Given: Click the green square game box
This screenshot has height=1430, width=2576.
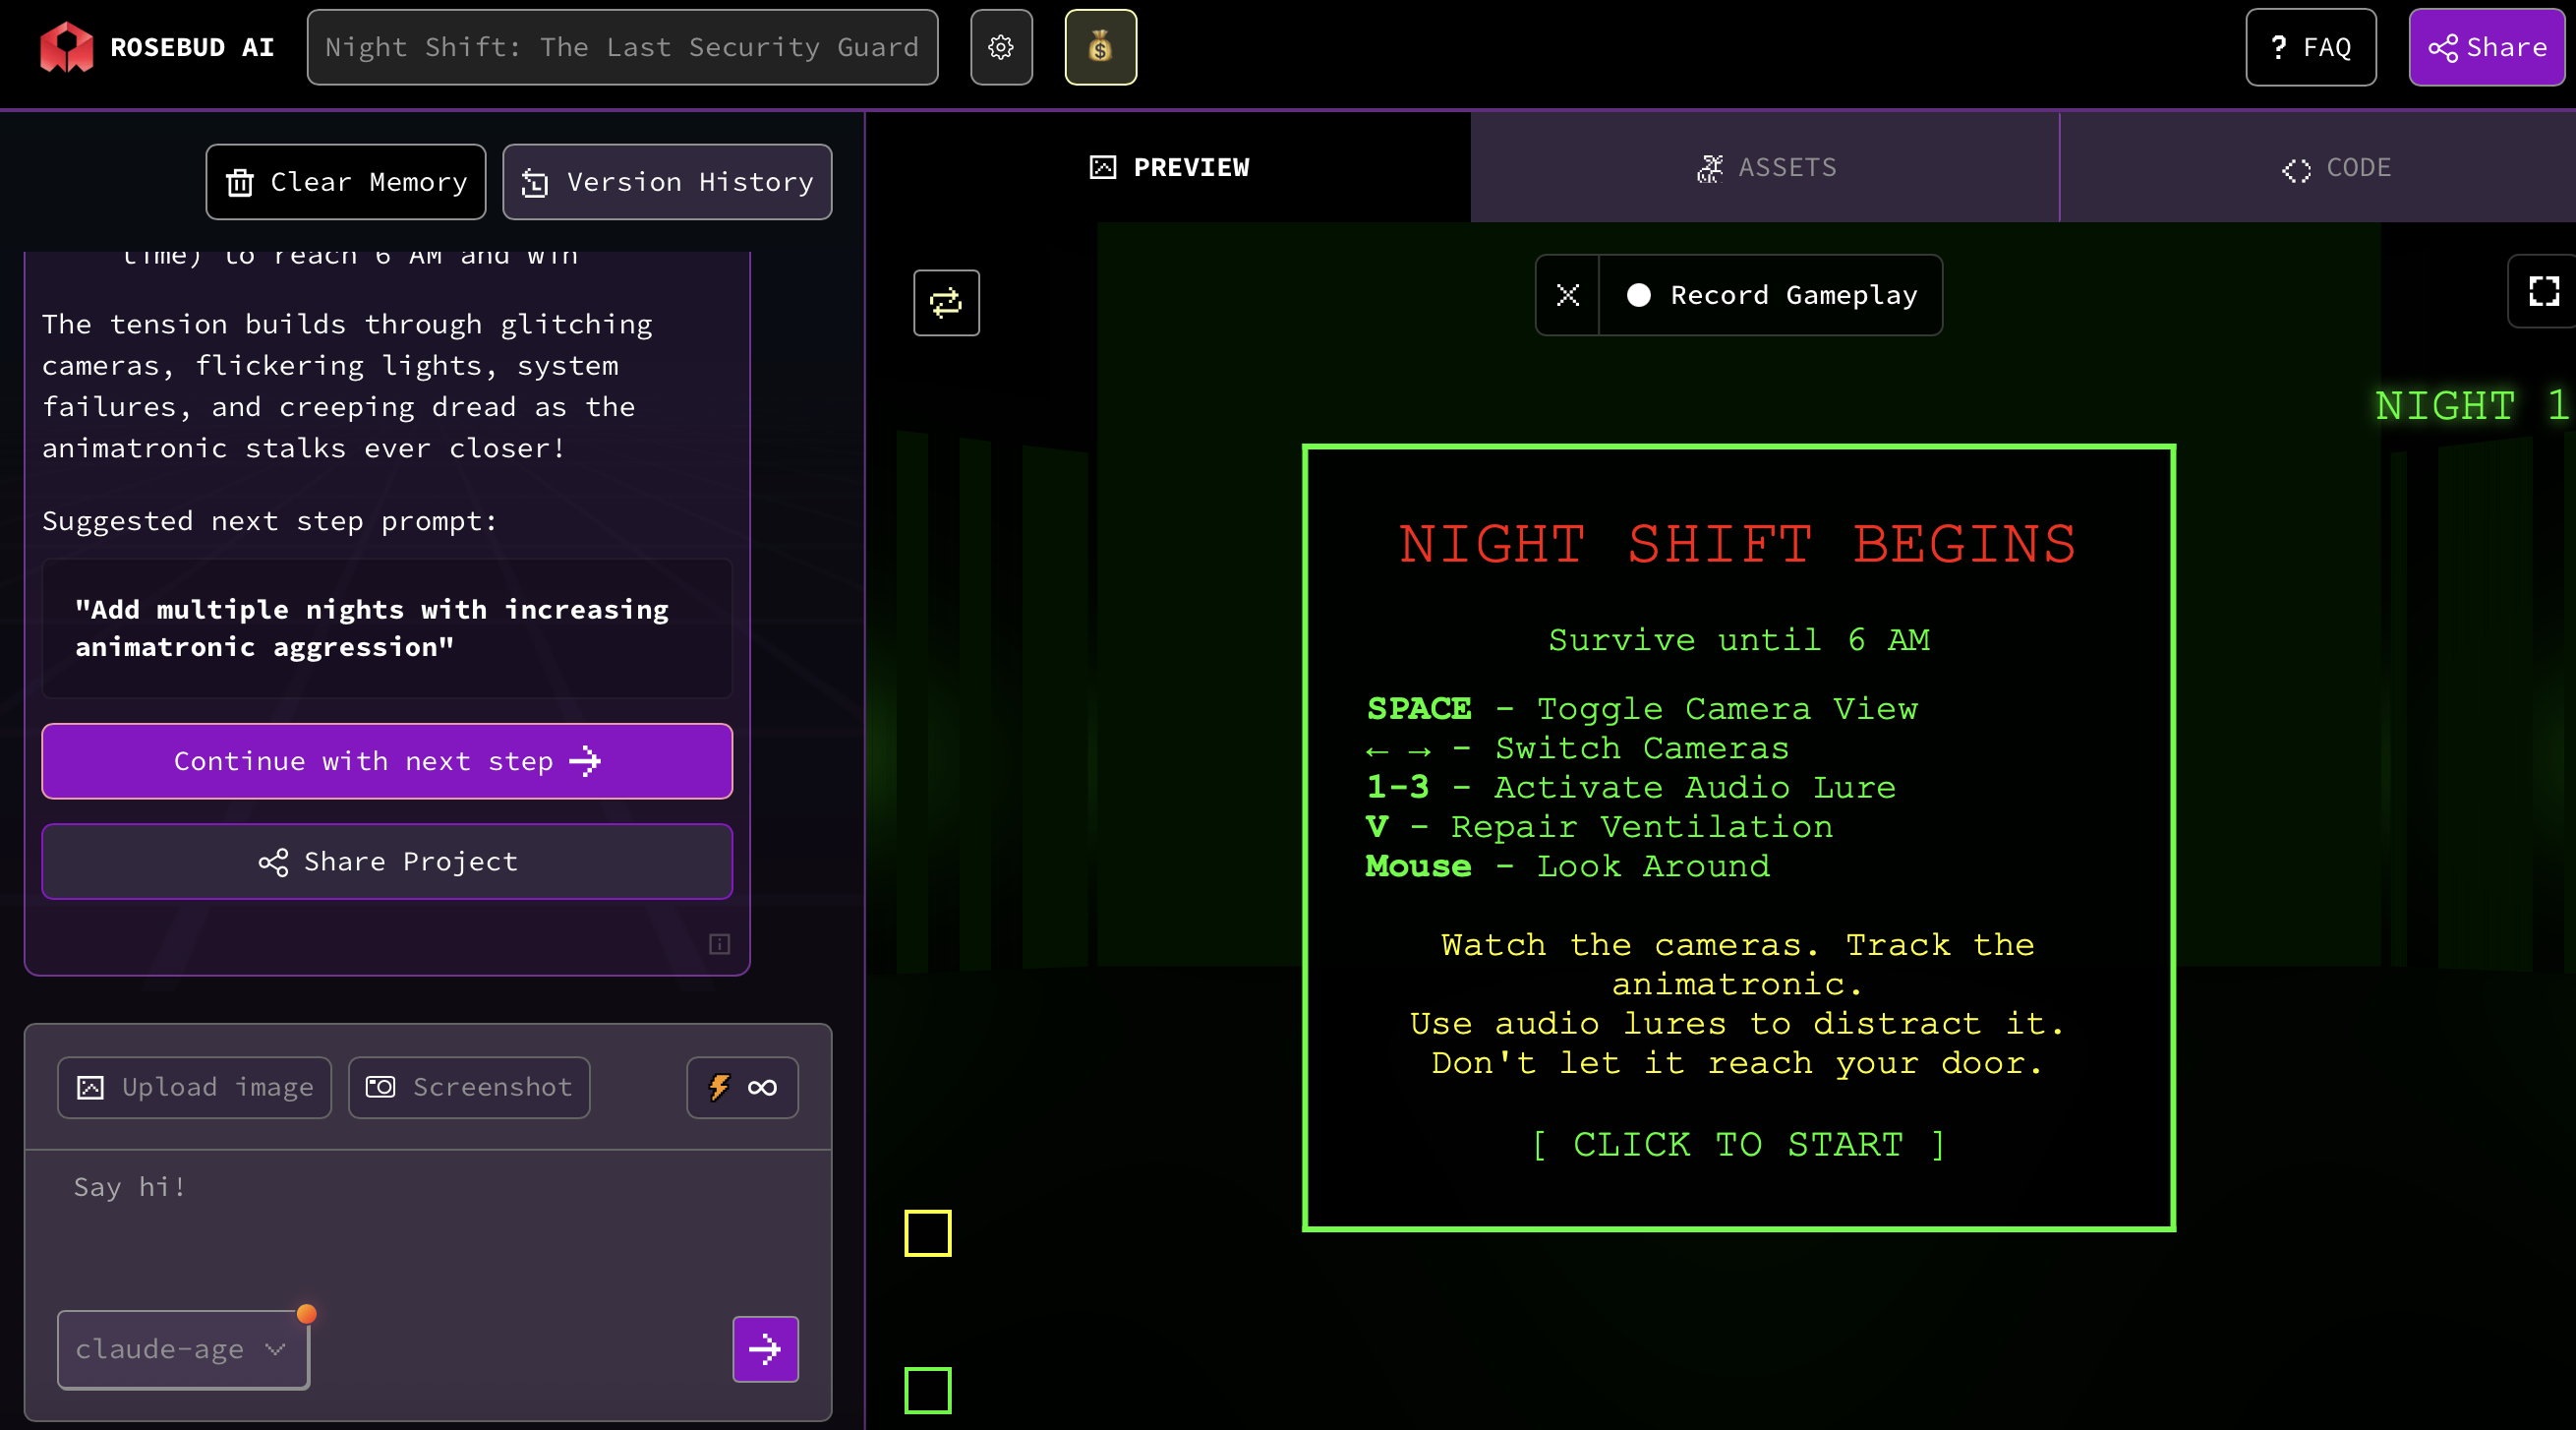Looking at the screenshot, I should (927, 1390).
